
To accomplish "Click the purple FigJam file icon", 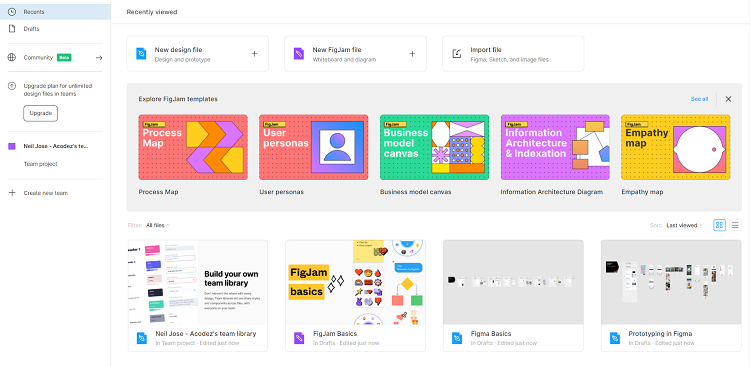I will click(x=299, y=54).
